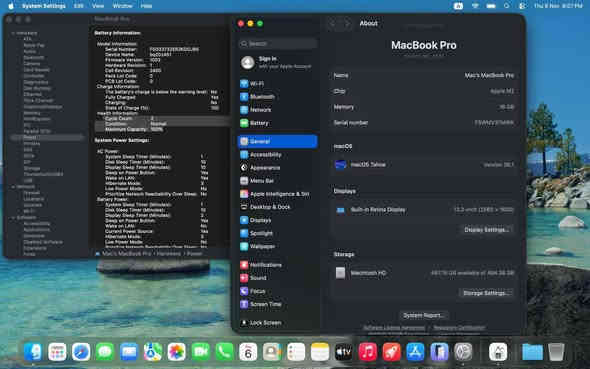Click the Storage Settings button
Image resolution: width=590 pixels, height=369 pixels.
[x=486, y=293]
